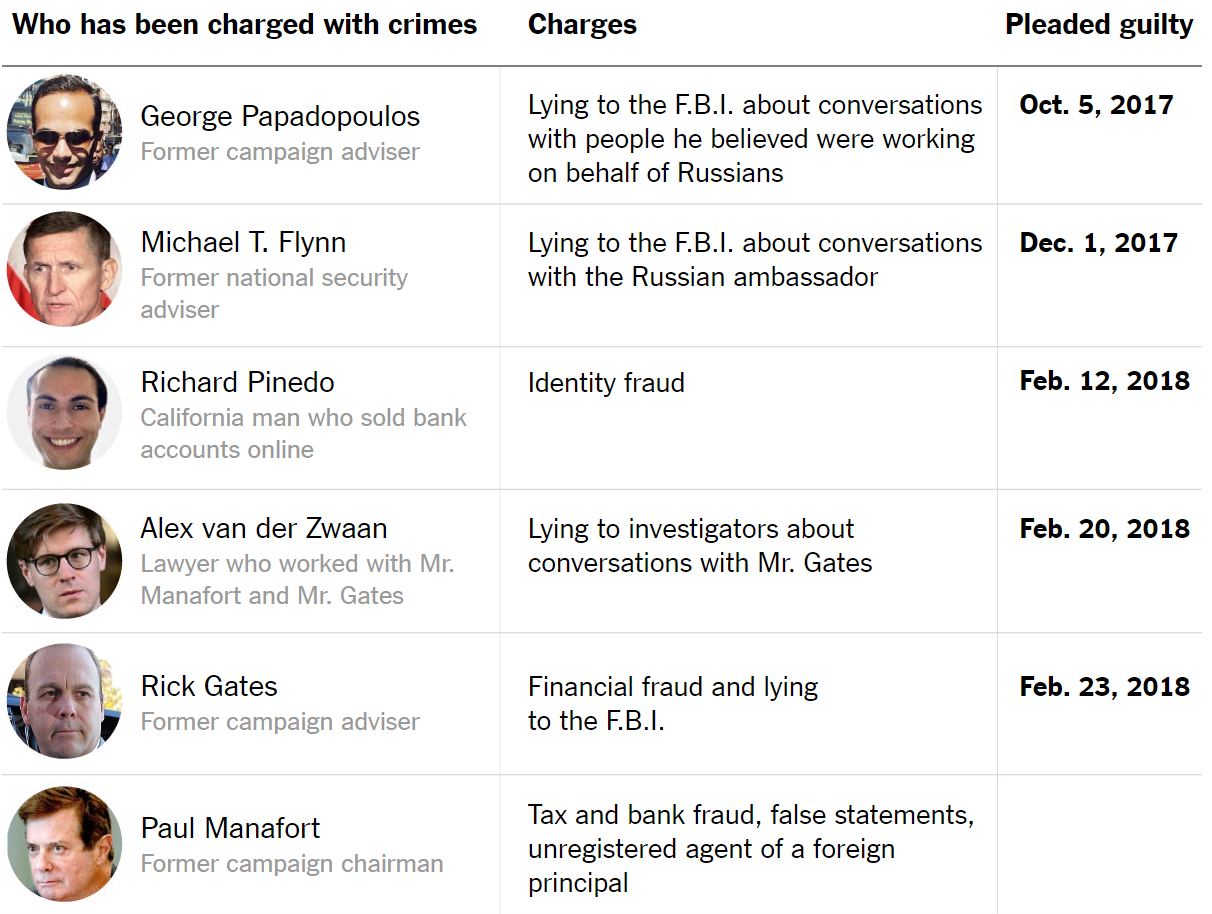Image resolution: width=1212 pixels, height=914 pixels.
Task: Click Paul Manafort's circular photo
Action: tap(64, 844)
